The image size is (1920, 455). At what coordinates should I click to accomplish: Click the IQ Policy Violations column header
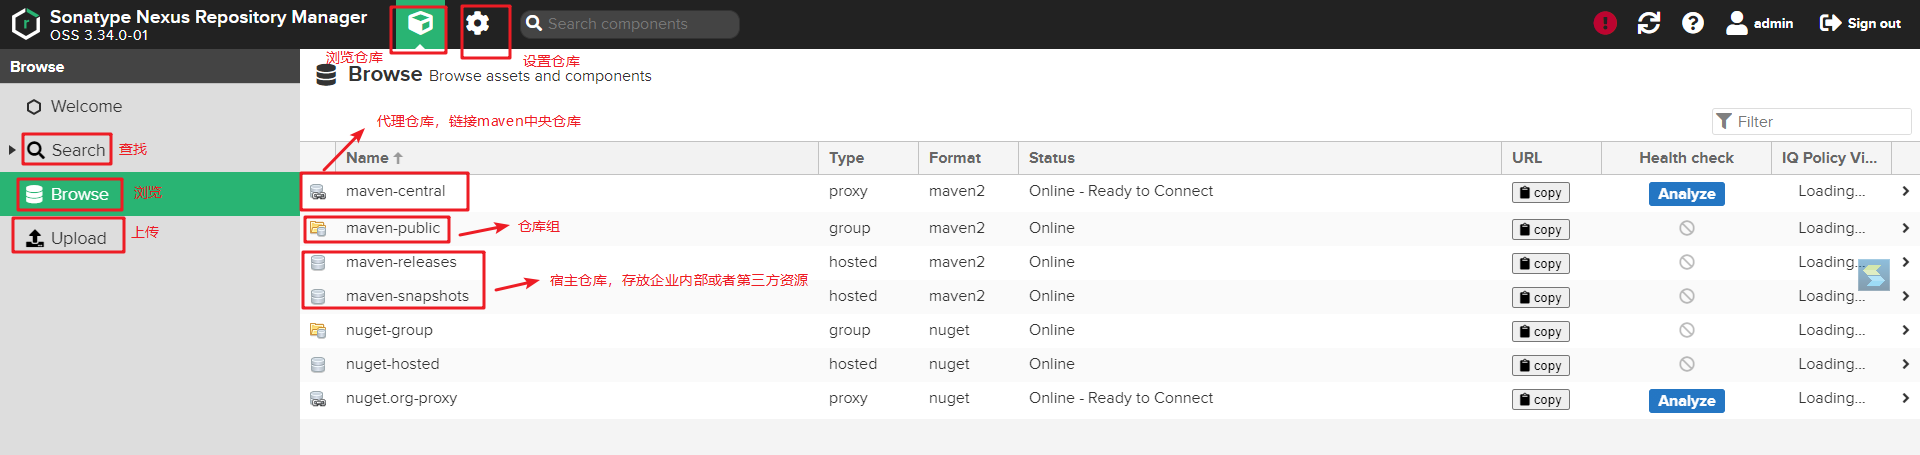click(x=1831, y=158)
